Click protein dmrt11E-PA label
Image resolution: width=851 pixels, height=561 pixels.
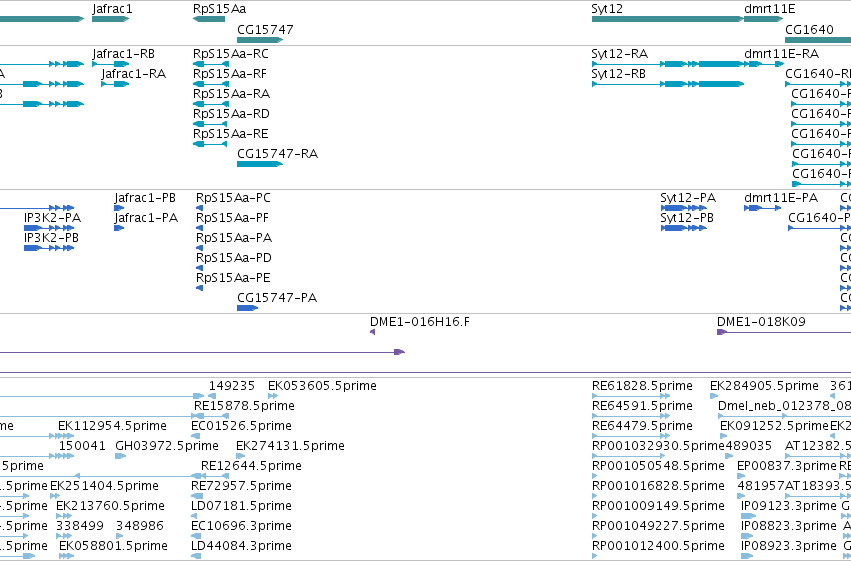(780, 197)
